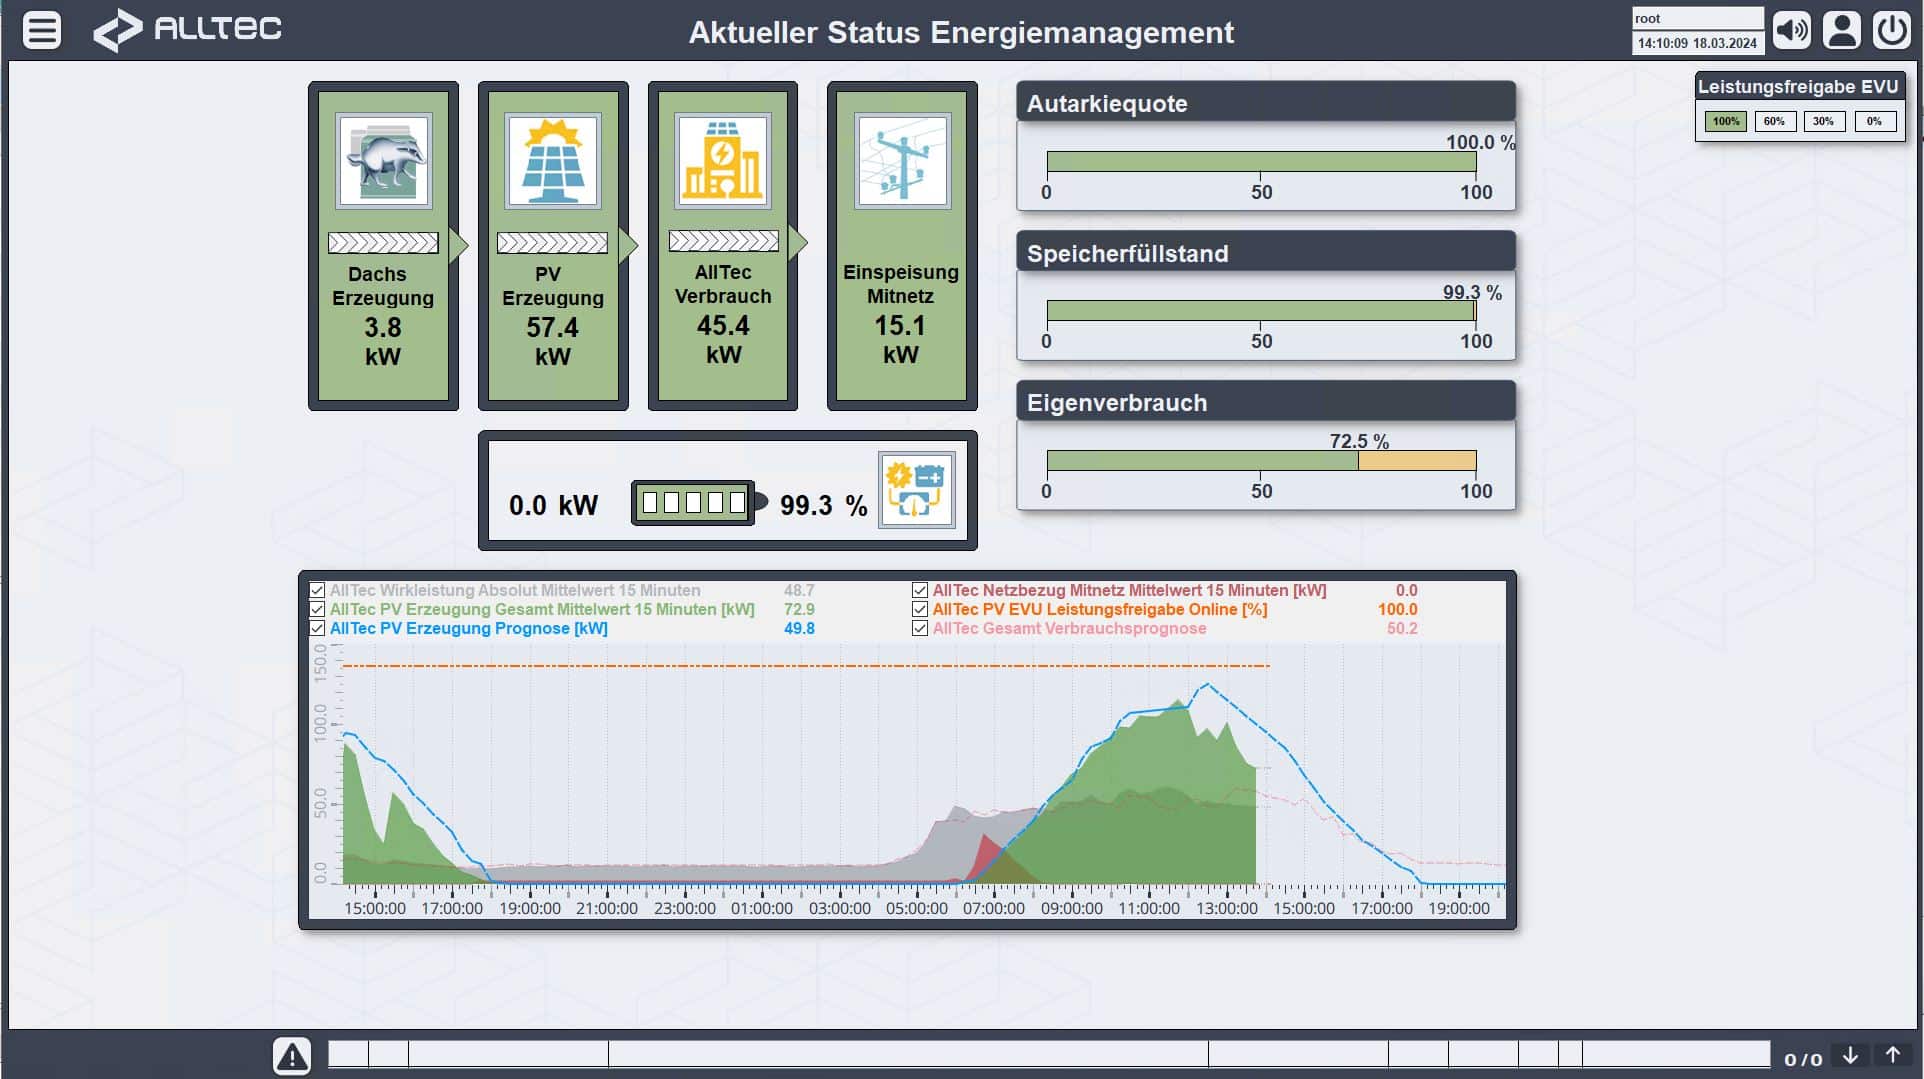
Task: Click the Leistungsfreigabe EVU title
Action: [x=1798, y=87]
